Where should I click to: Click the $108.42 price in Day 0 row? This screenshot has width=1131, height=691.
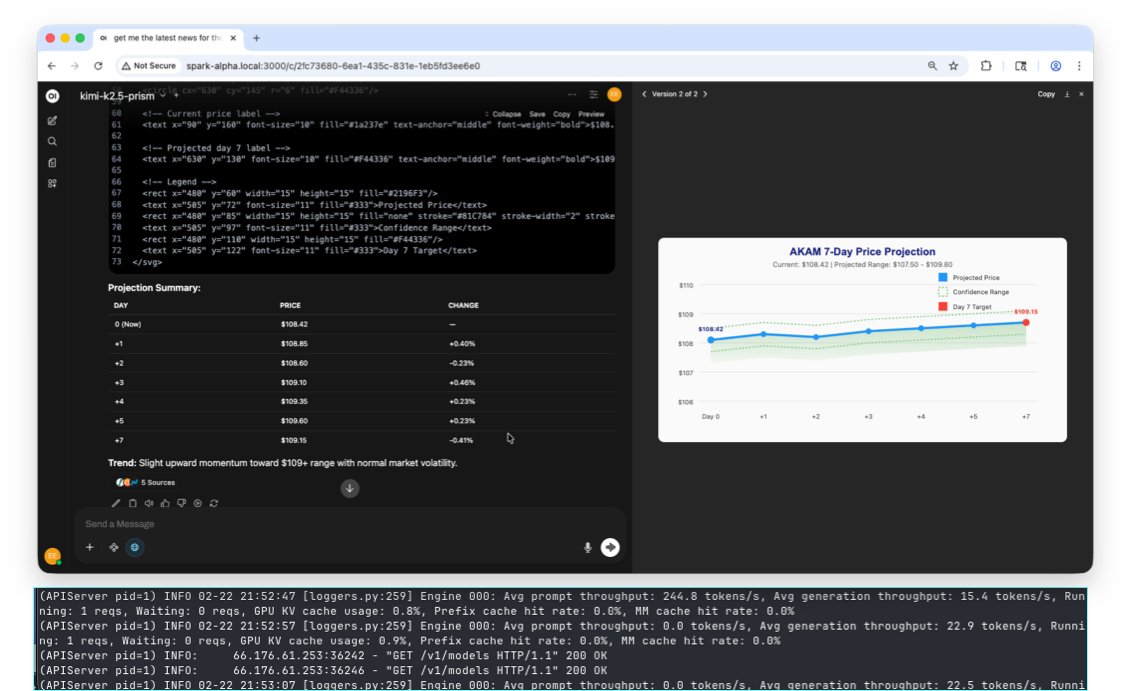(x=294, y=325)
